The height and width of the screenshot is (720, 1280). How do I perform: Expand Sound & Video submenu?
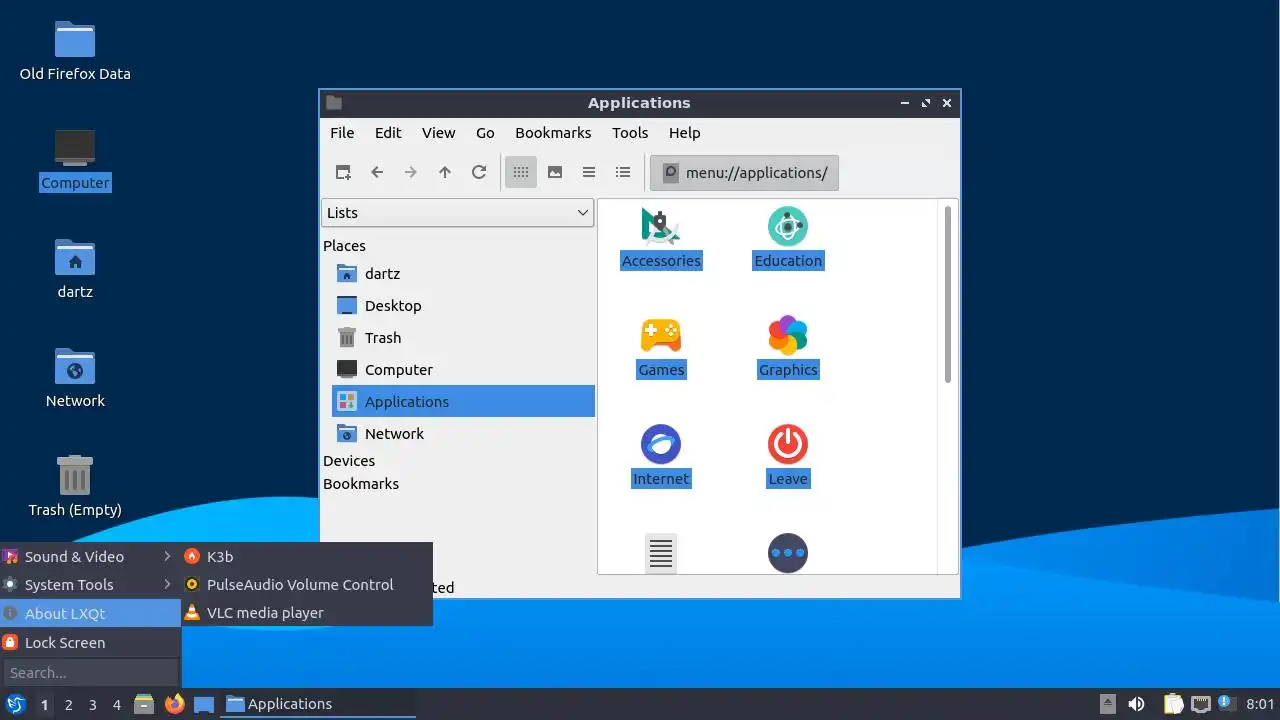click(90, 556)
